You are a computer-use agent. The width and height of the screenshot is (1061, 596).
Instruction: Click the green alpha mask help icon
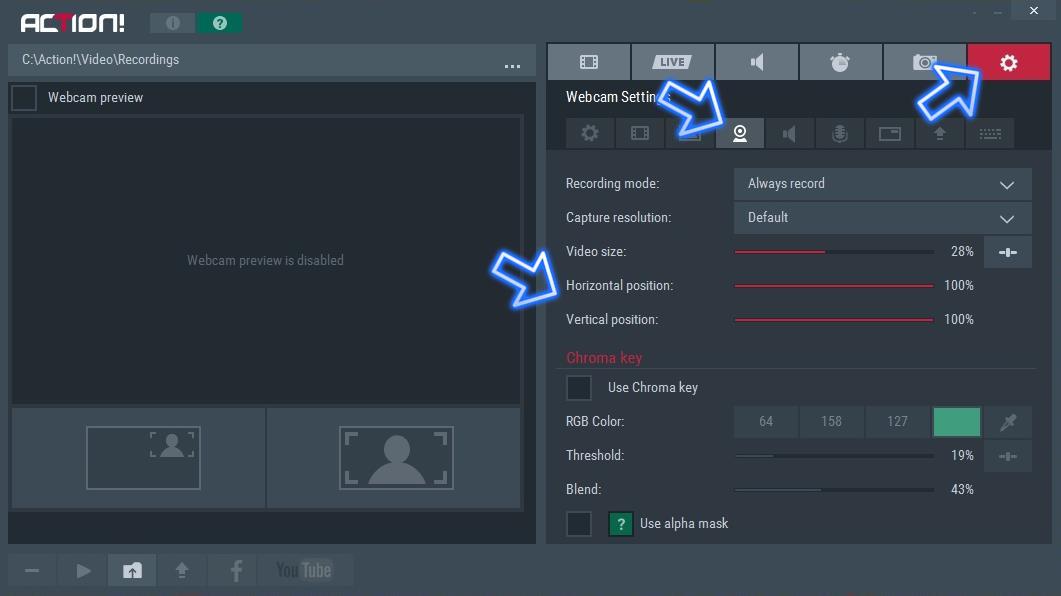[621, 524]
